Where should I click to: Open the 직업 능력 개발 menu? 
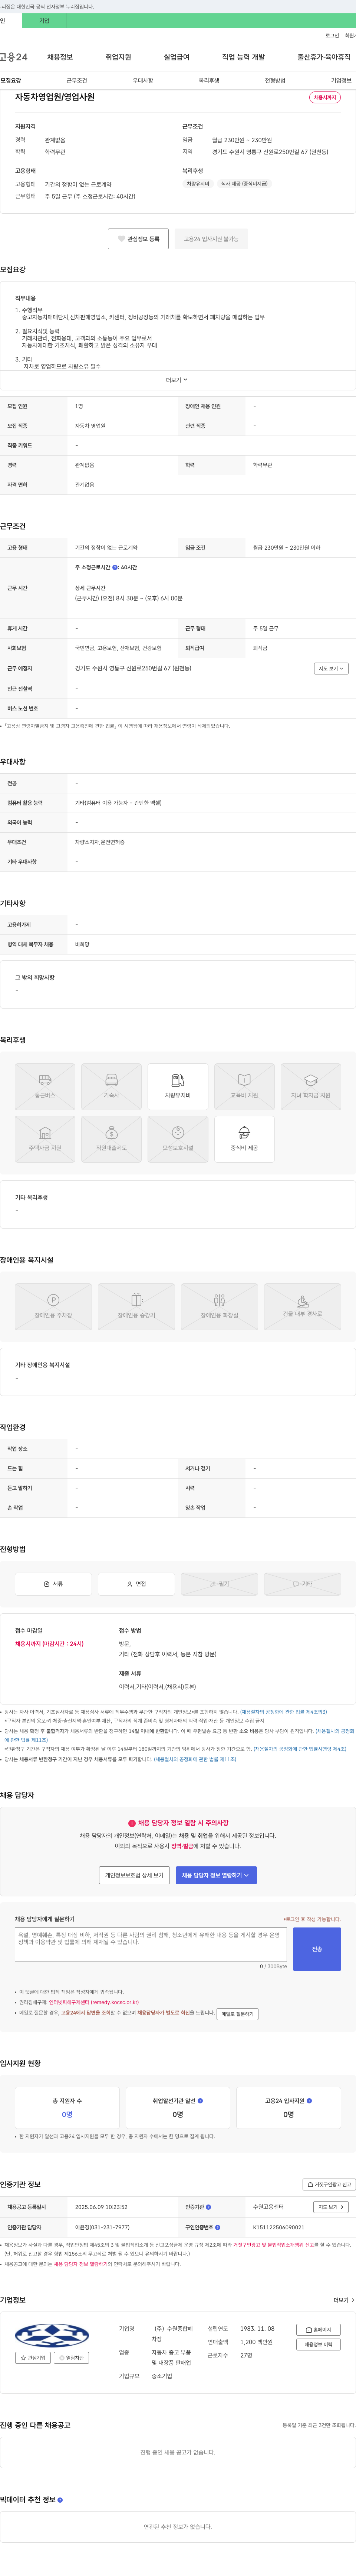(243, 57)
